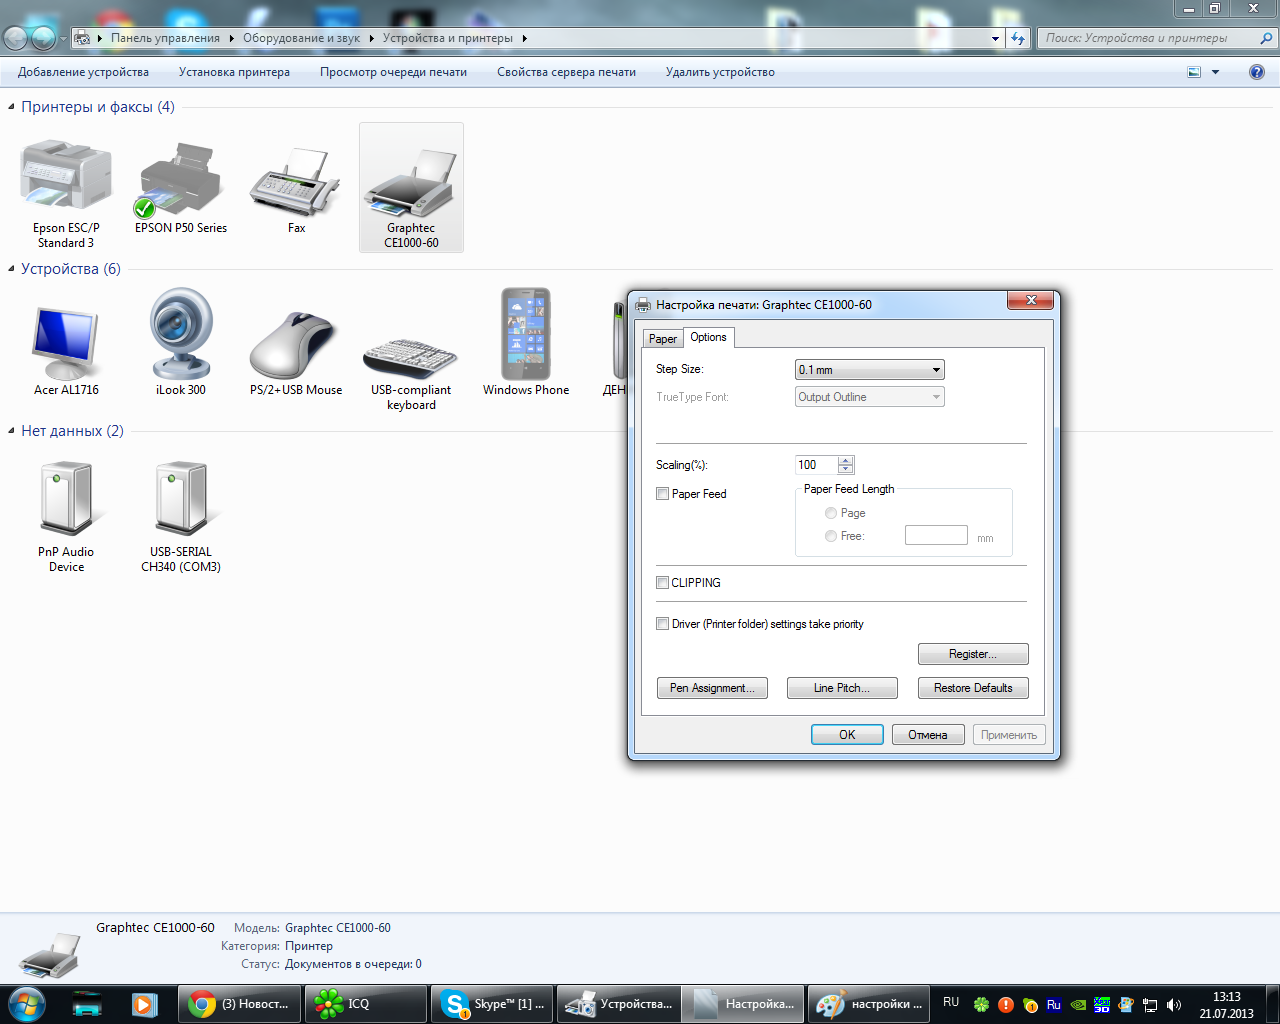This screenshot has height=1024, width=1280.
Task: Click the Free length input field
Action: (x=936, y=535)
